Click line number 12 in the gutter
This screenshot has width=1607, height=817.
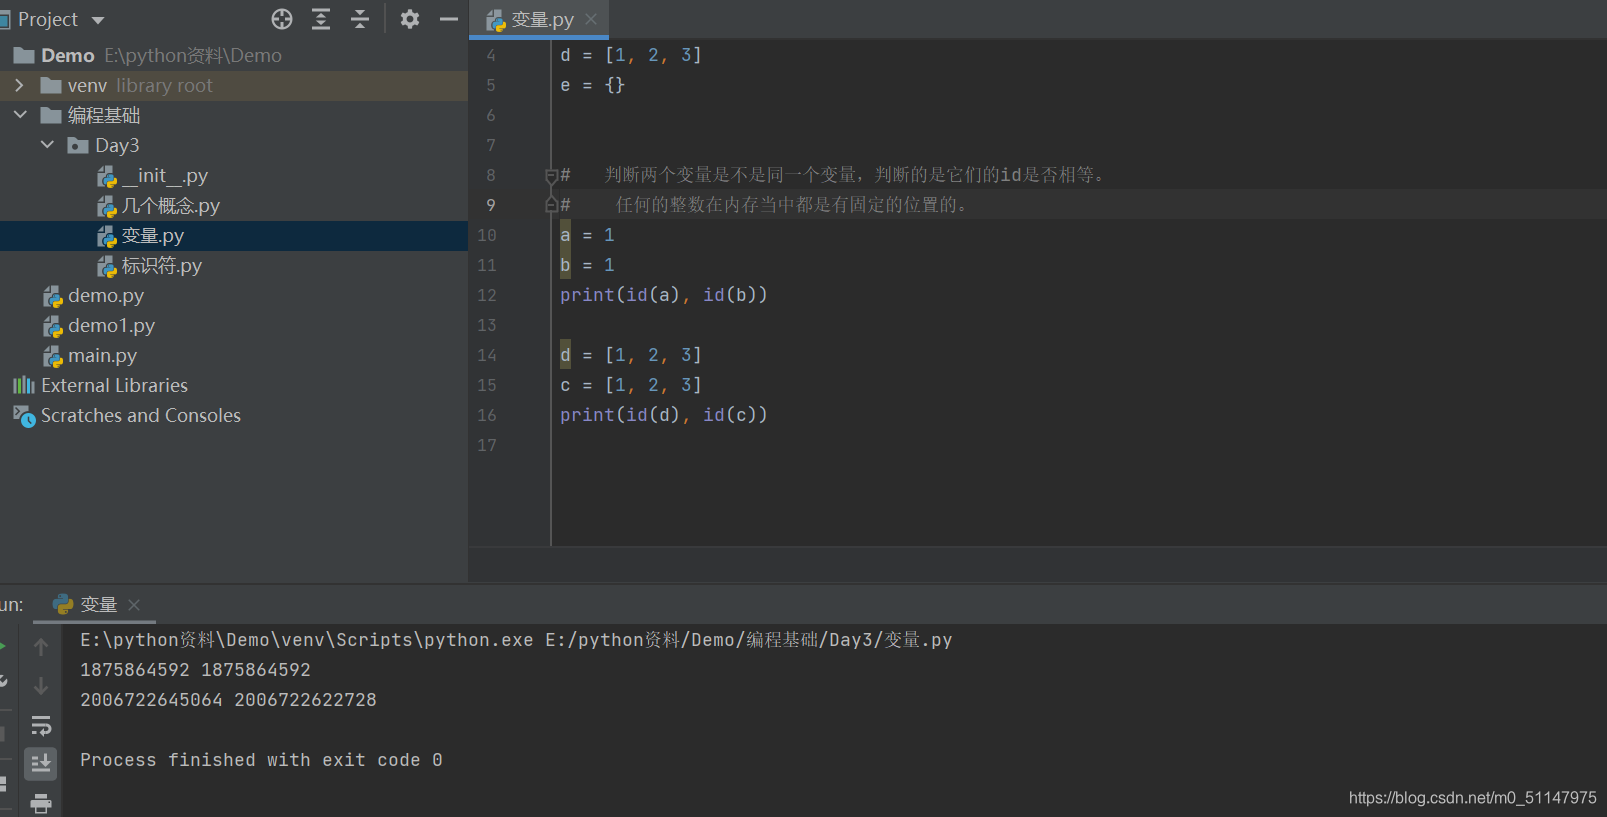[x=486, y=295]
